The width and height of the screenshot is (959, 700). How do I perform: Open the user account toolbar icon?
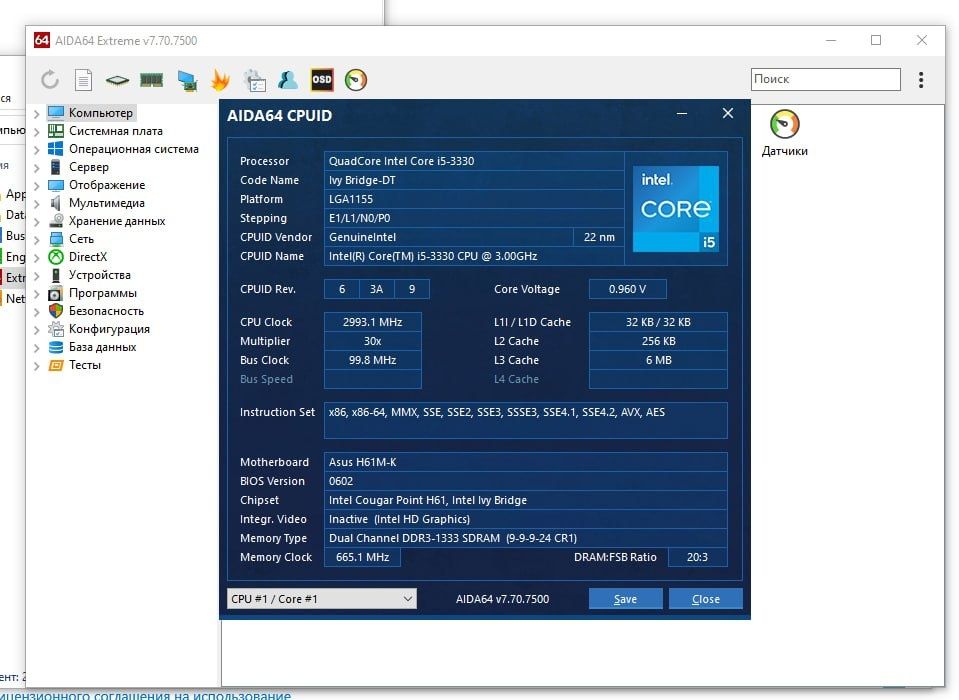point(287,80)
